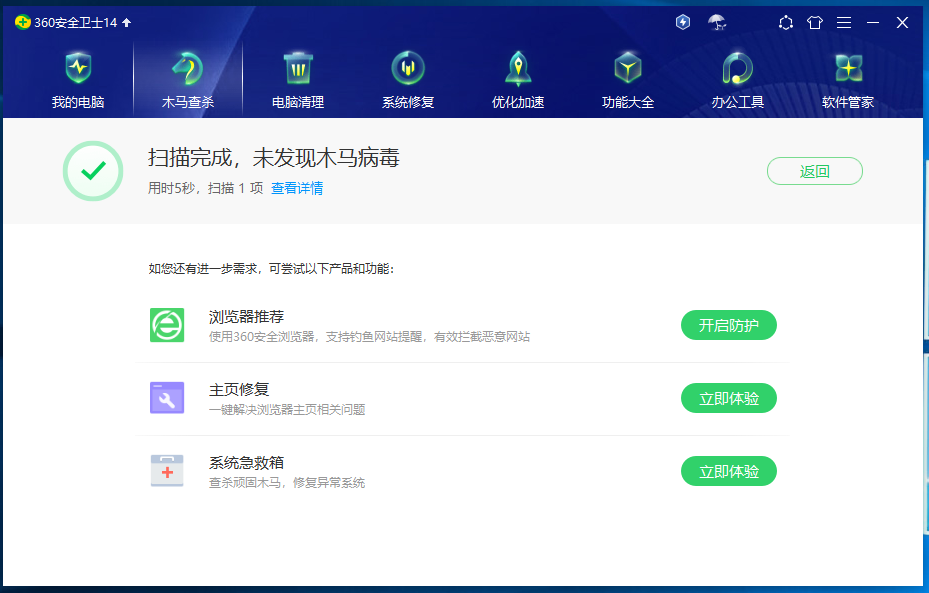Switch to the 系统修复 tab label
Viewport: 929px width, 593px height.
pyautogui.click(x=408, y=102)
